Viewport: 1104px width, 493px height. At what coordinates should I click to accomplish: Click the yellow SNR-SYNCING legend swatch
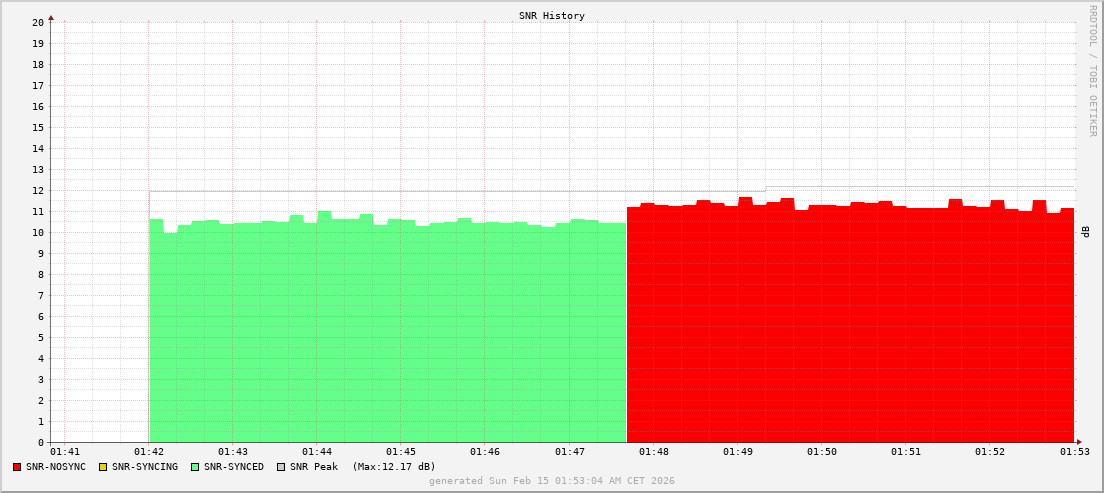pyautogui.click(x=103, y=467)
